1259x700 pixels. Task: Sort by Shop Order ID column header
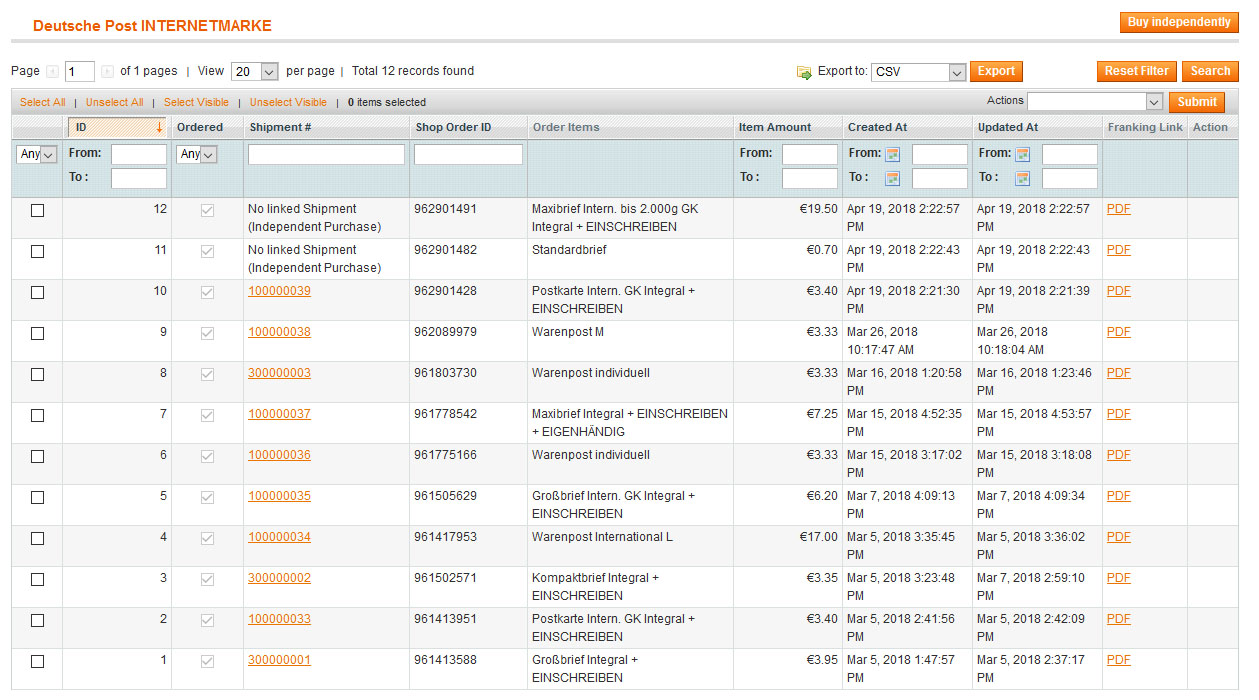coord(453,127)
